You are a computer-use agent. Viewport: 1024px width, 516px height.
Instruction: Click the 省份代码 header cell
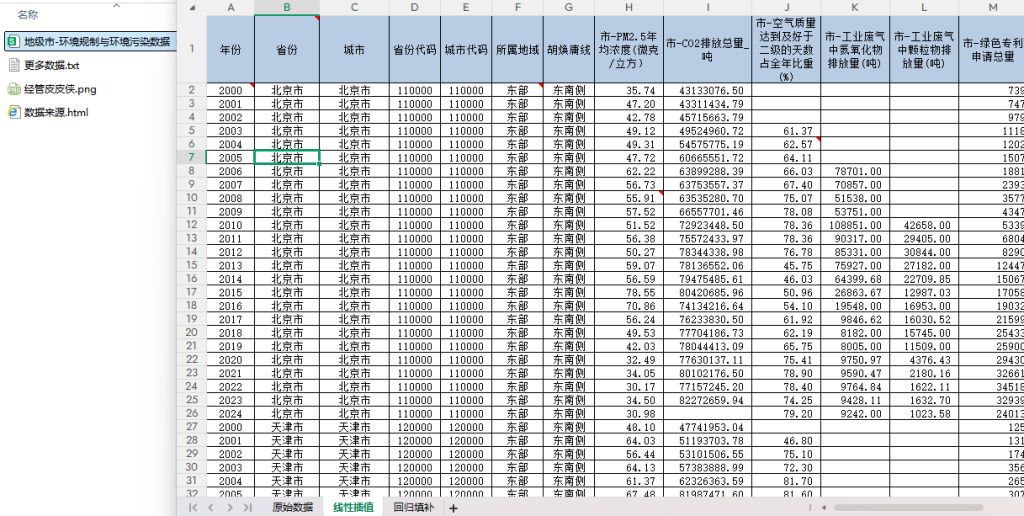[415, 49]
